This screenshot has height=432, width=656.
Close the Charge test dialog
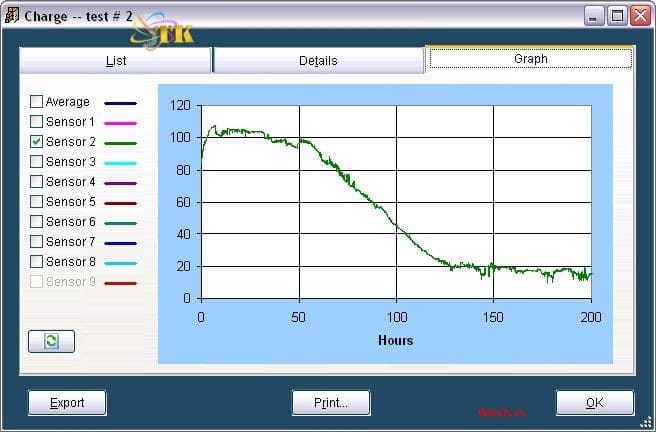point(640,15)
